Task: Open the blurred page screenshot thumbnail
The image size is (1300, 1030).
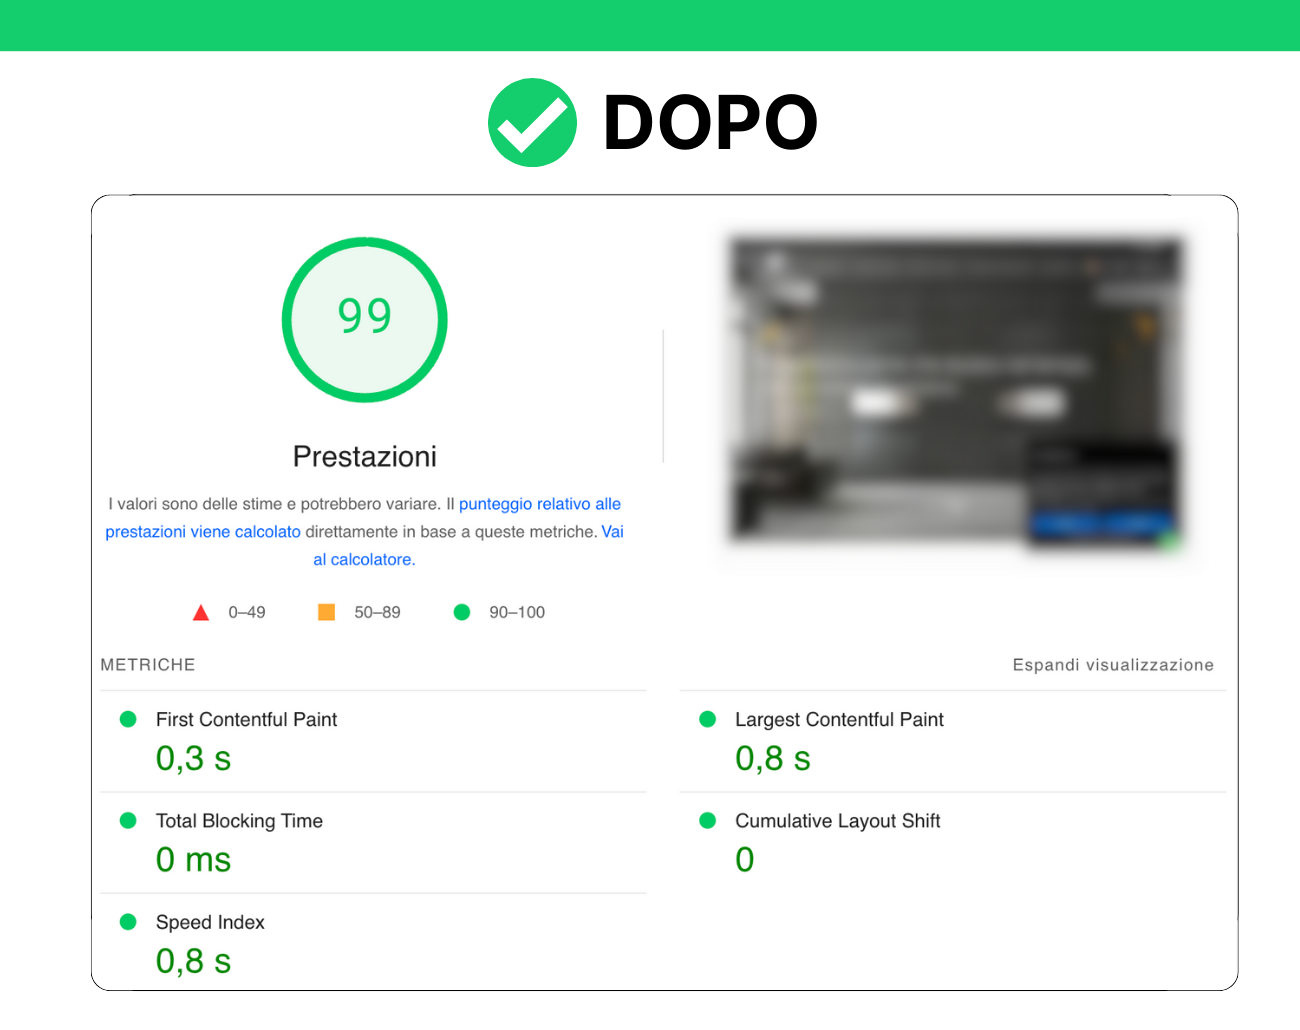Action: [x=955, y=392]
